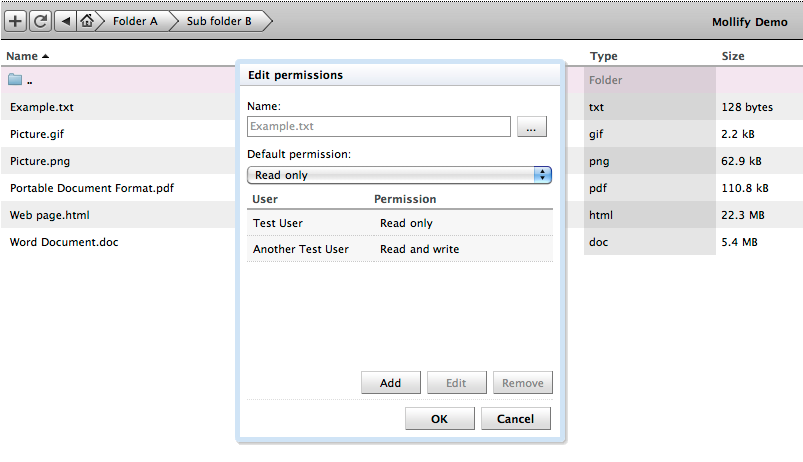
Task: Click the plus add button in toolbar
Action: point(15,21)
